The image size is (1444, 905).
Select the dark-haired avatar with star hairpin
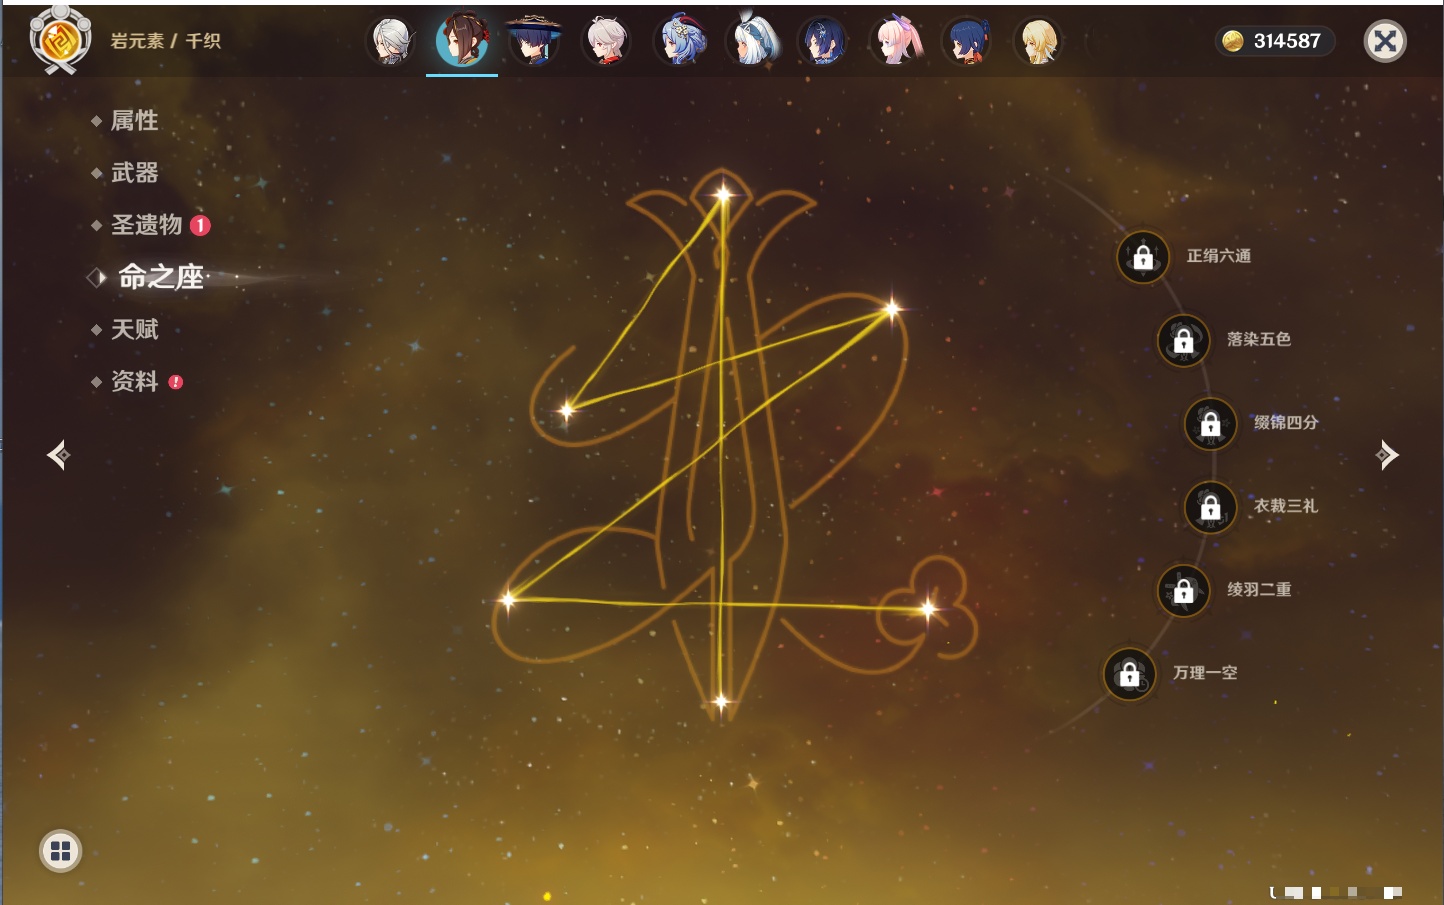coord(824,41)
